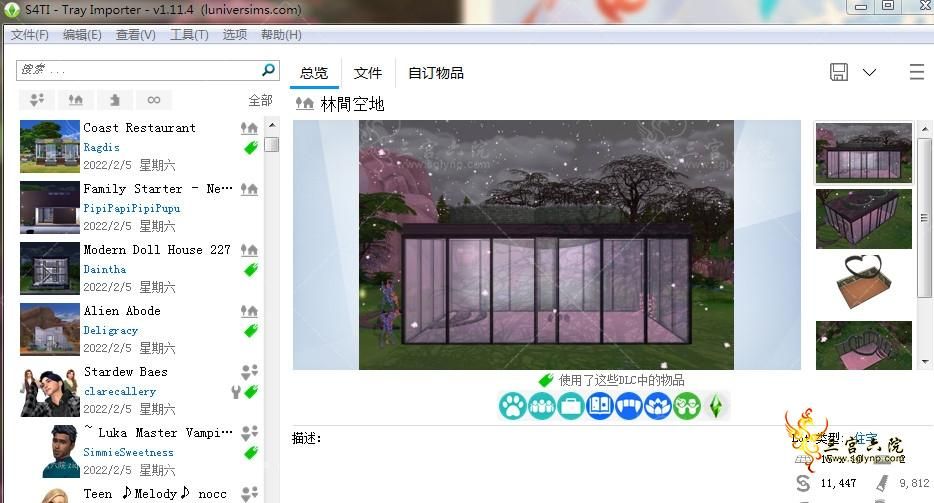Select the Alien Abode entry
The image size is (934, 503).
(141, 329)
